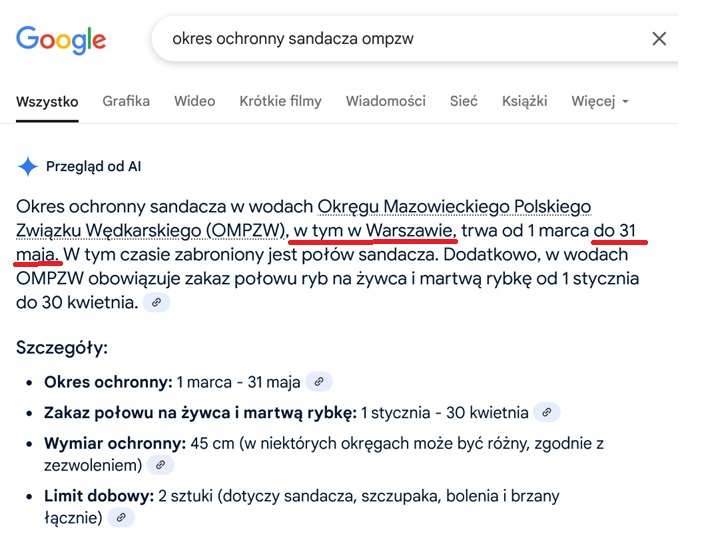The width and height of the screenshot is (705, 539).
Task: Follow the Okręgu Mazowieckiego Polskiego link
Action: [x=454, y=207]
